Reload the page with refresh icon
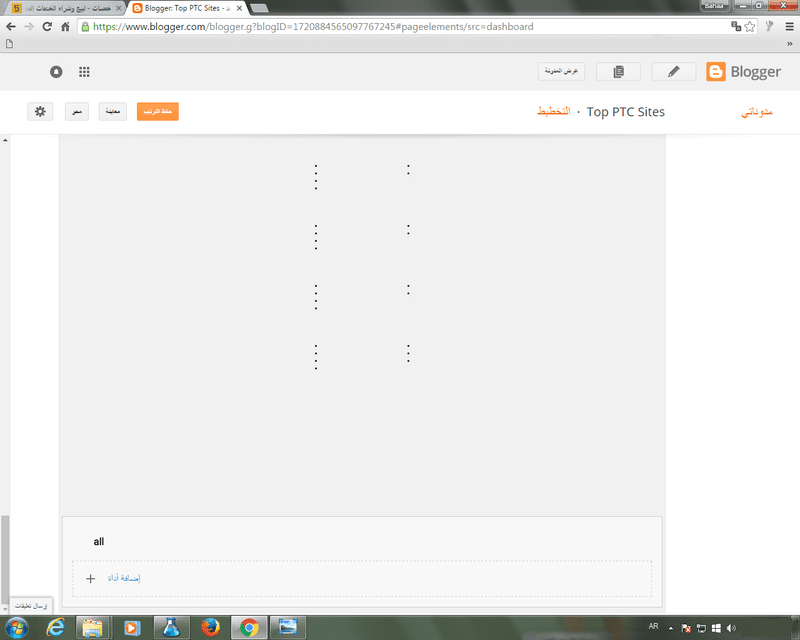800x640 pixels. (x=47, y=27)
